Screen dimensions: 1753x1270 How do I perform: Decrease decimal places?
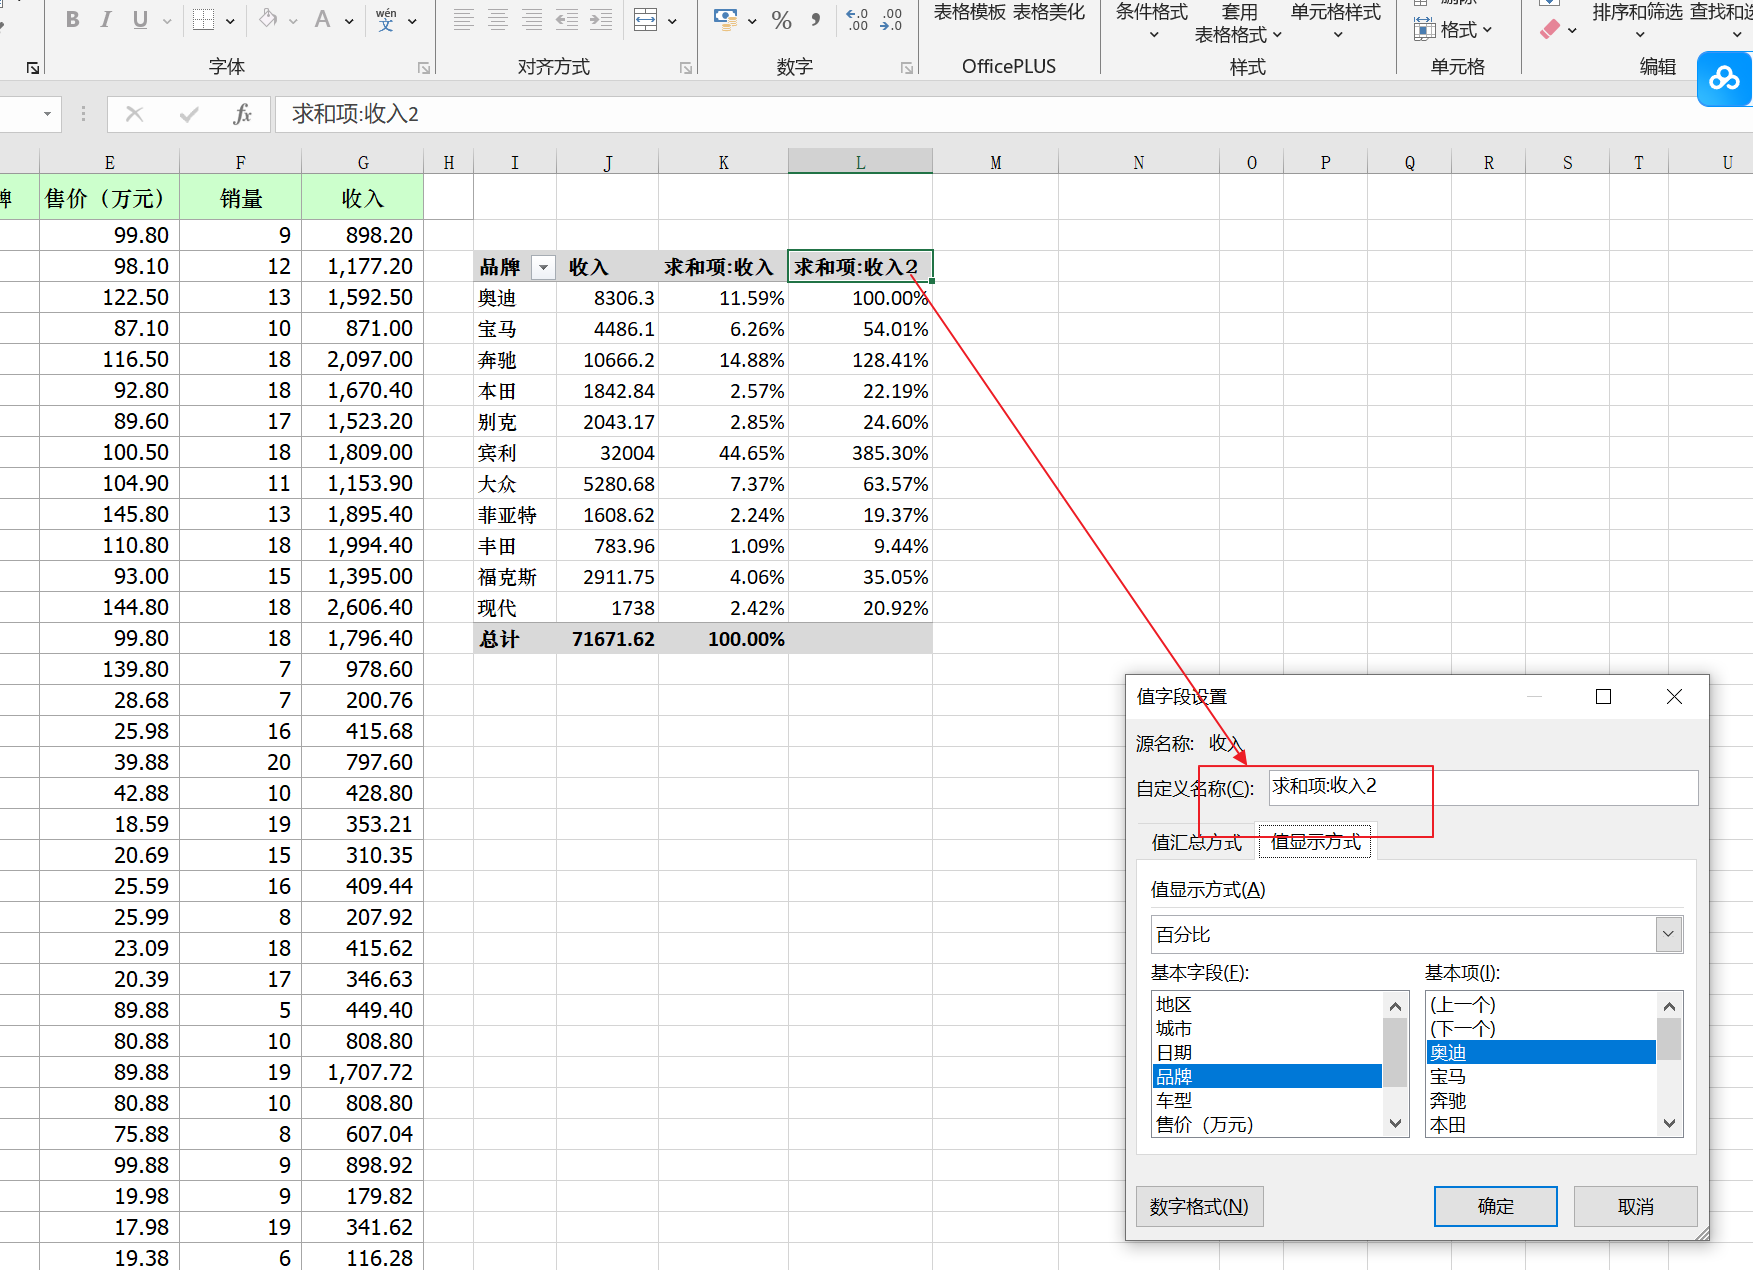point(891,20)
